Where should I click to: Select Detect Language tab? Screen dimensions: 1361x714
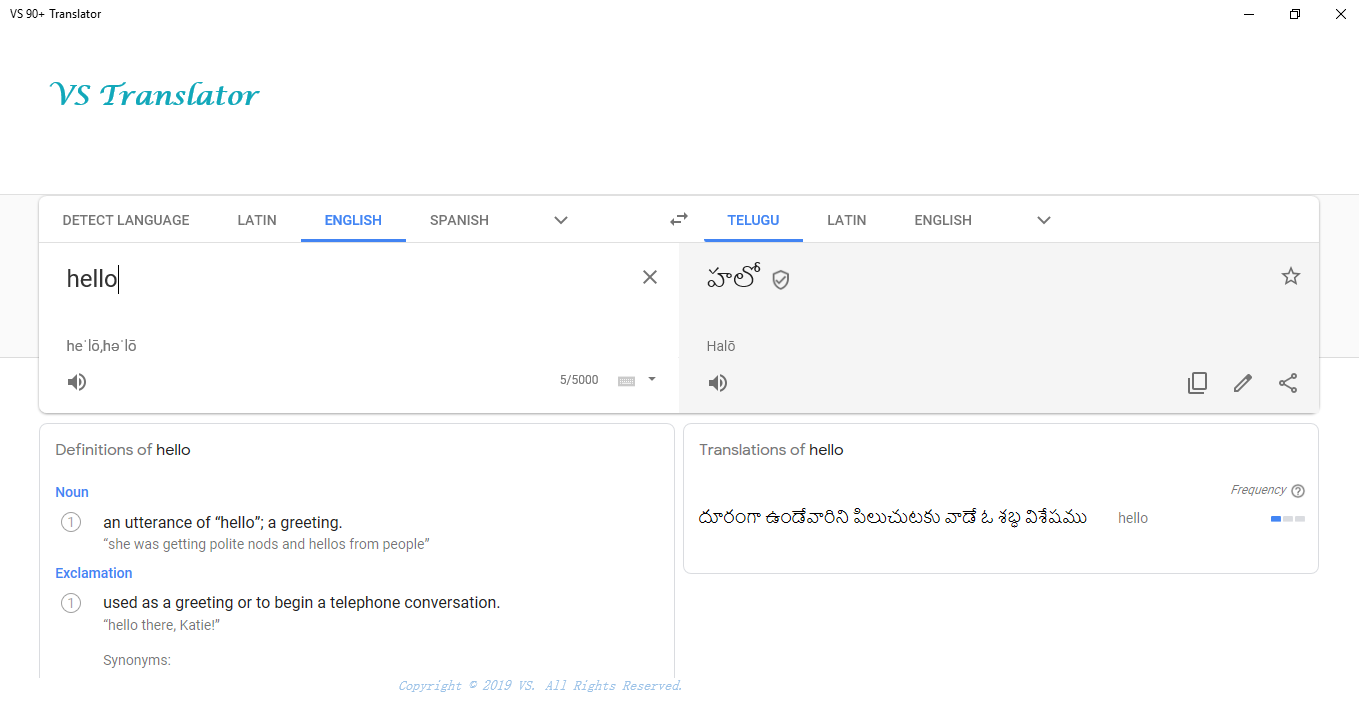point(126,220)
